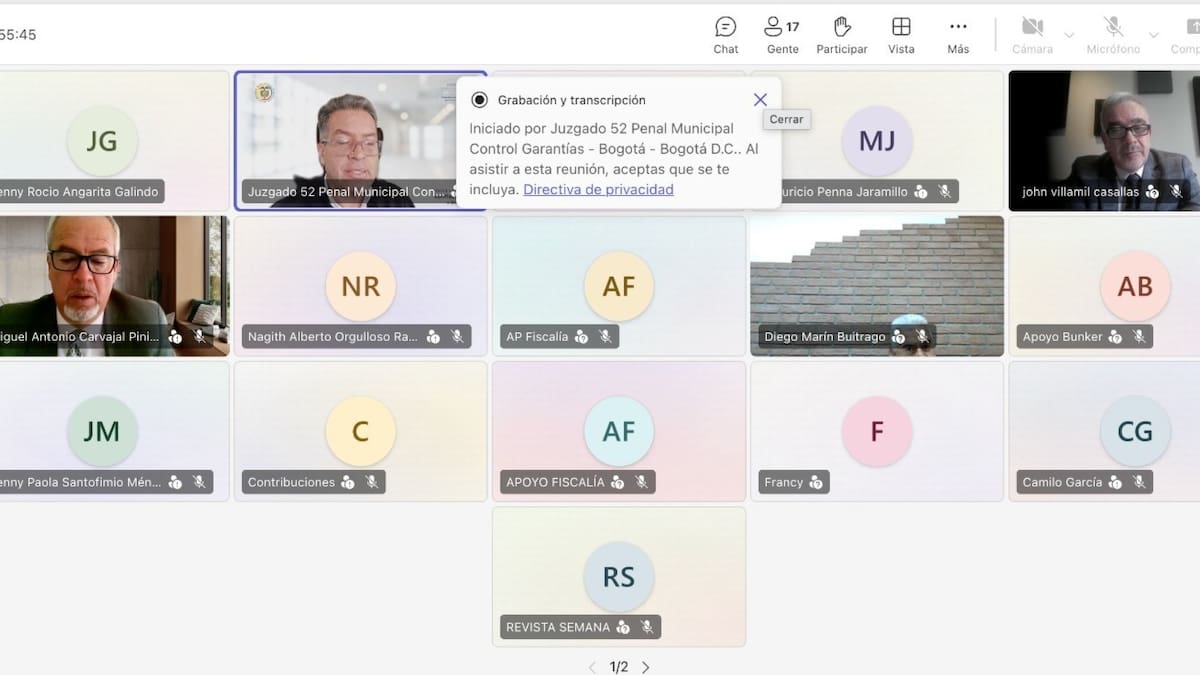The height and width of the screenshot is (675, 1200).
Task: Open the Chat panel
Action: (726, 35)
